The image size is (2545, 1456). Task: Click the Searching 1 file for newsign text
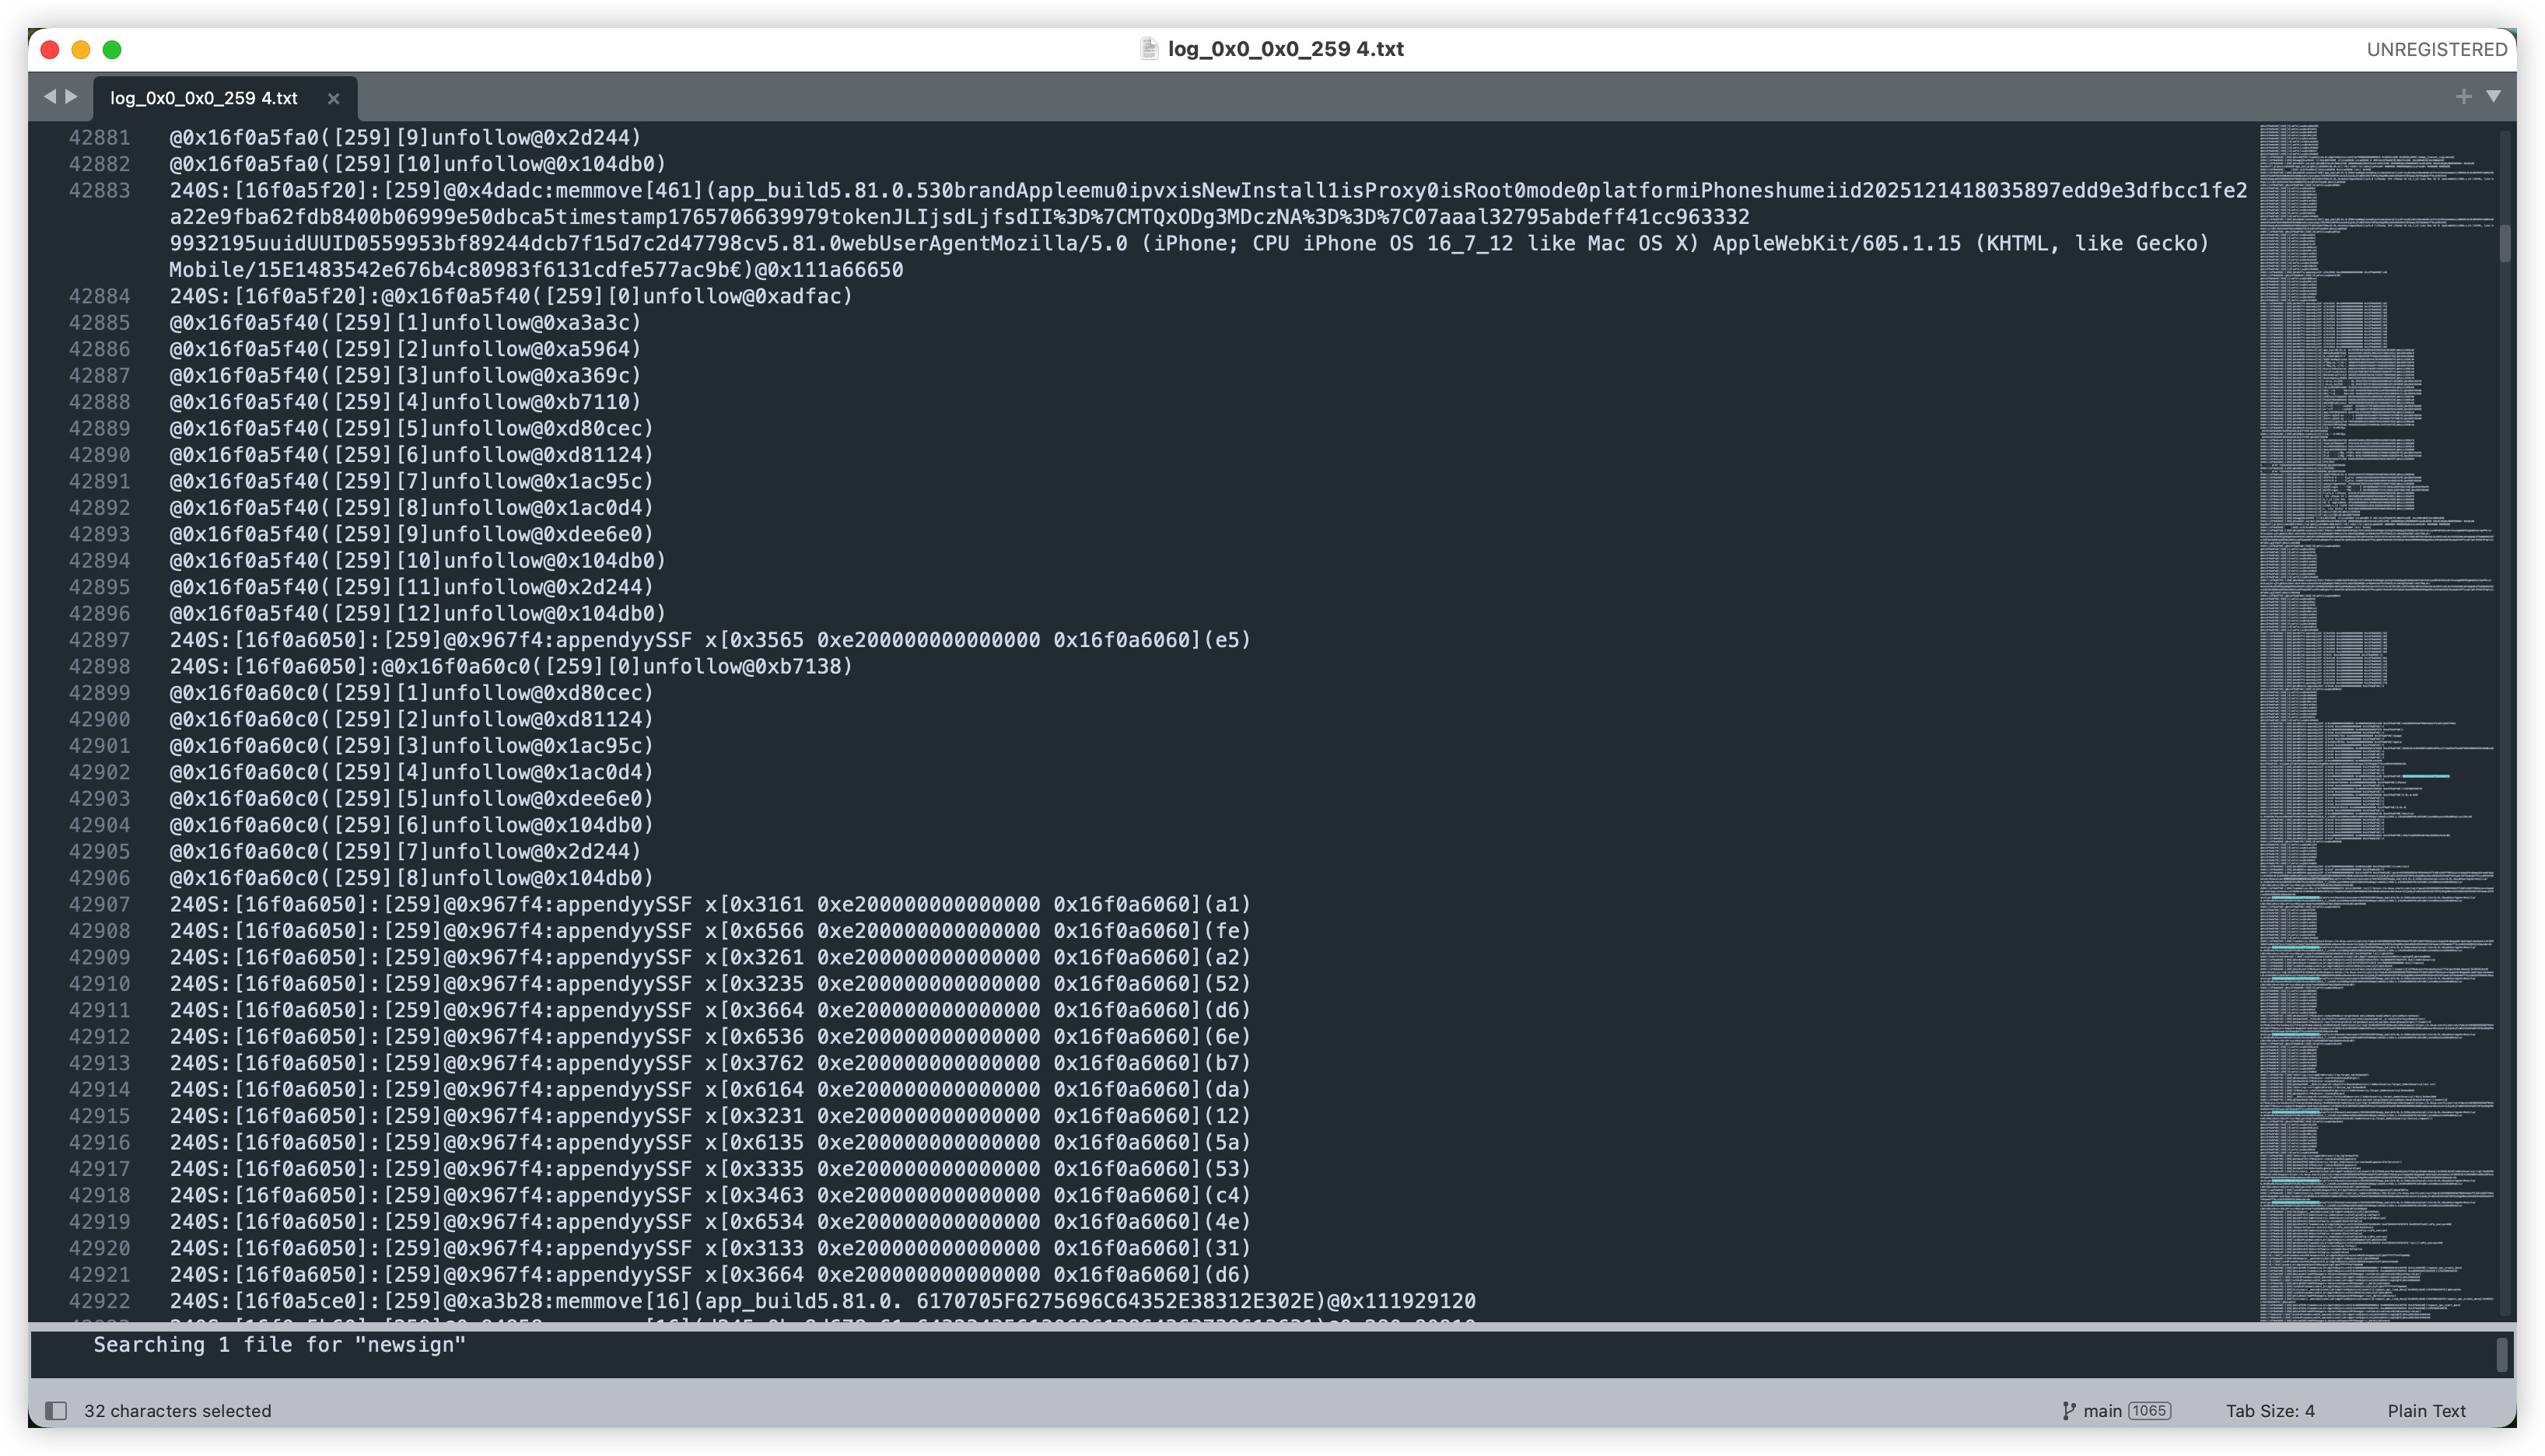click(279, 1345)
